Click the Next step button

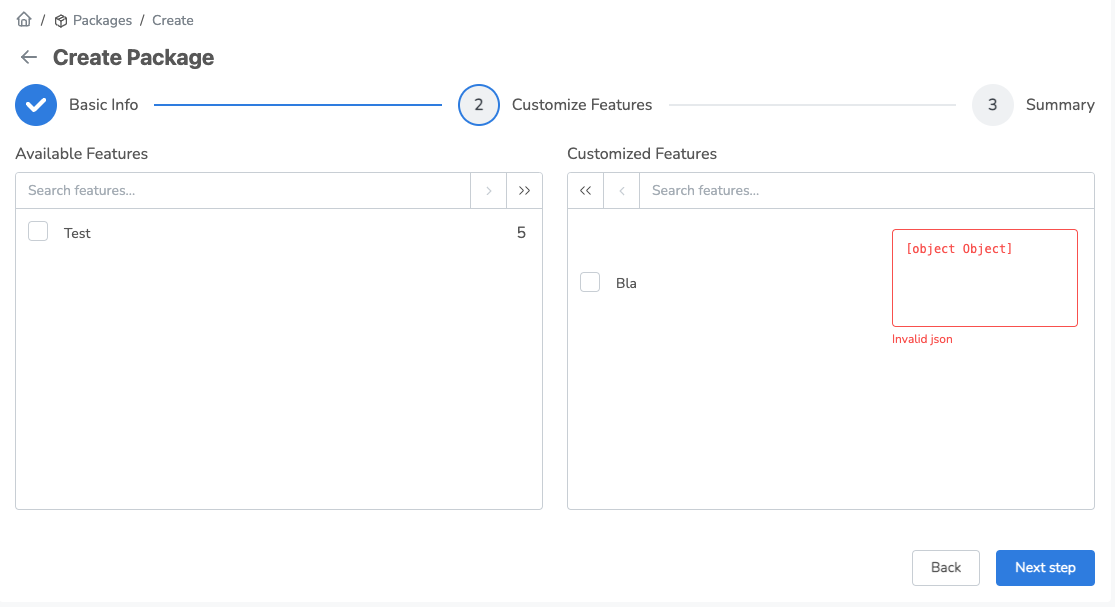1045,568
